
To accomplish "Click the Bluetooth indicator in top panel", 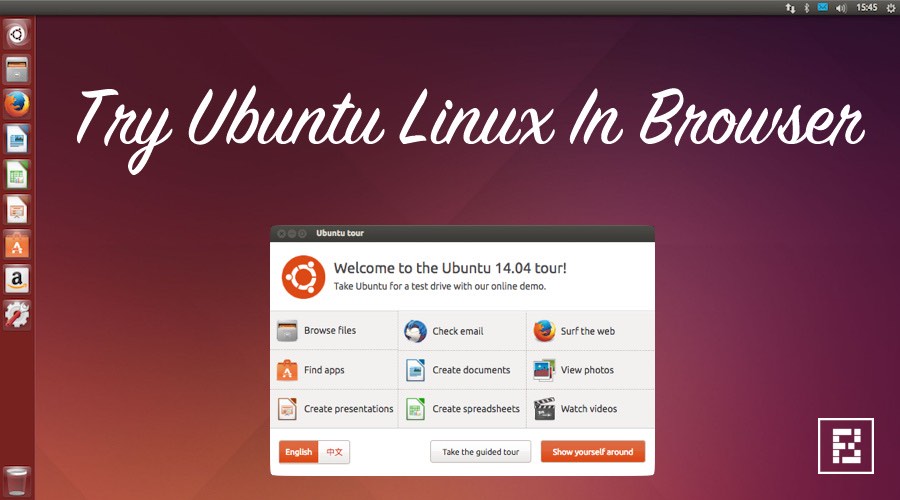I will [806, 8].
